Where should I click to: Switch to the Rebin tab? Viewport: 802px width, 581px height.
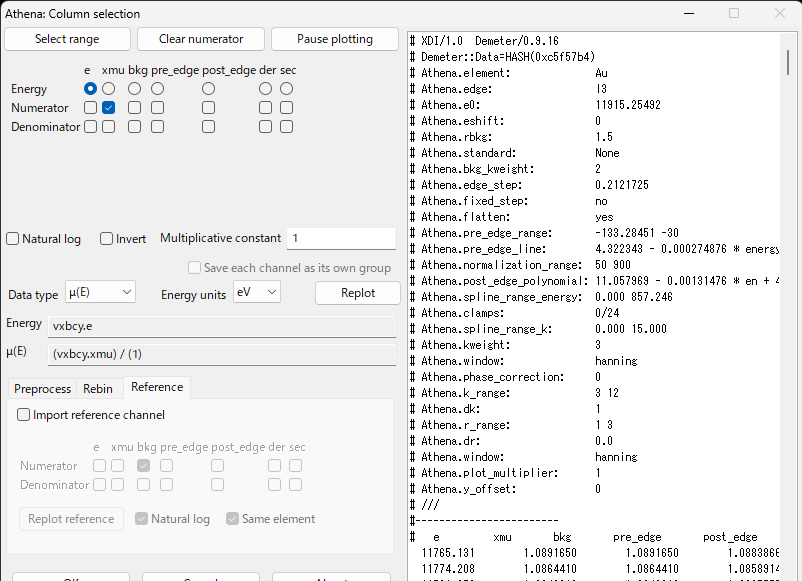(x=98, y=389)
